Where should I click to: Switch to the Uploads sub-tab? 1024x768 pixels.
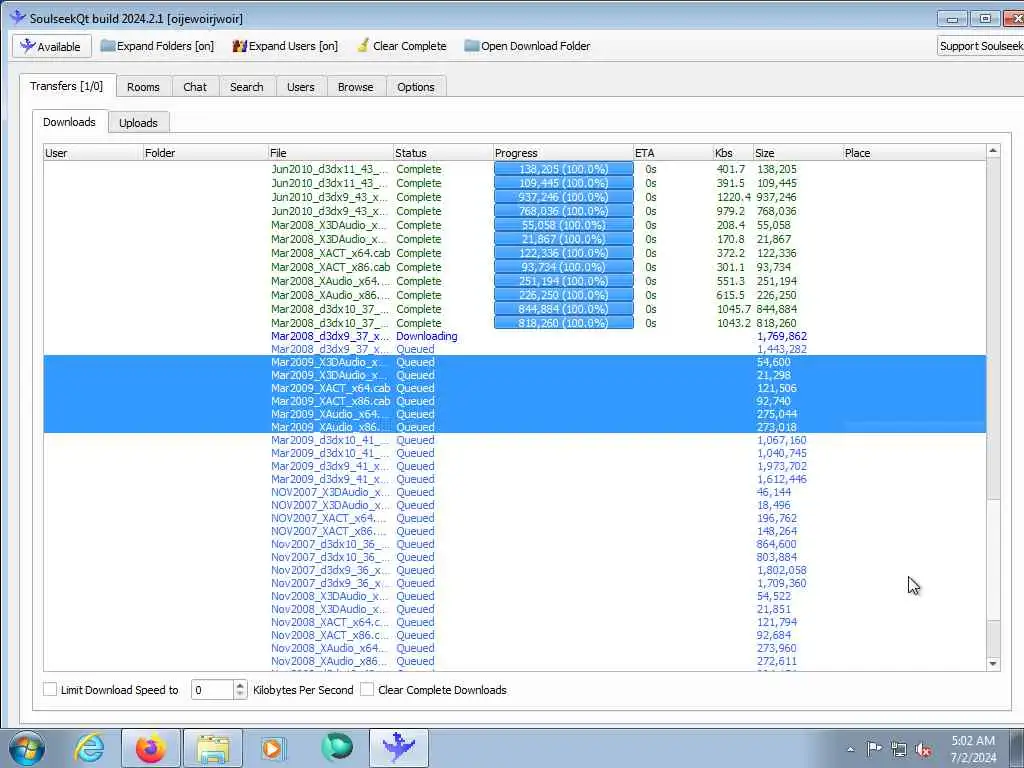tap(138, 123)
